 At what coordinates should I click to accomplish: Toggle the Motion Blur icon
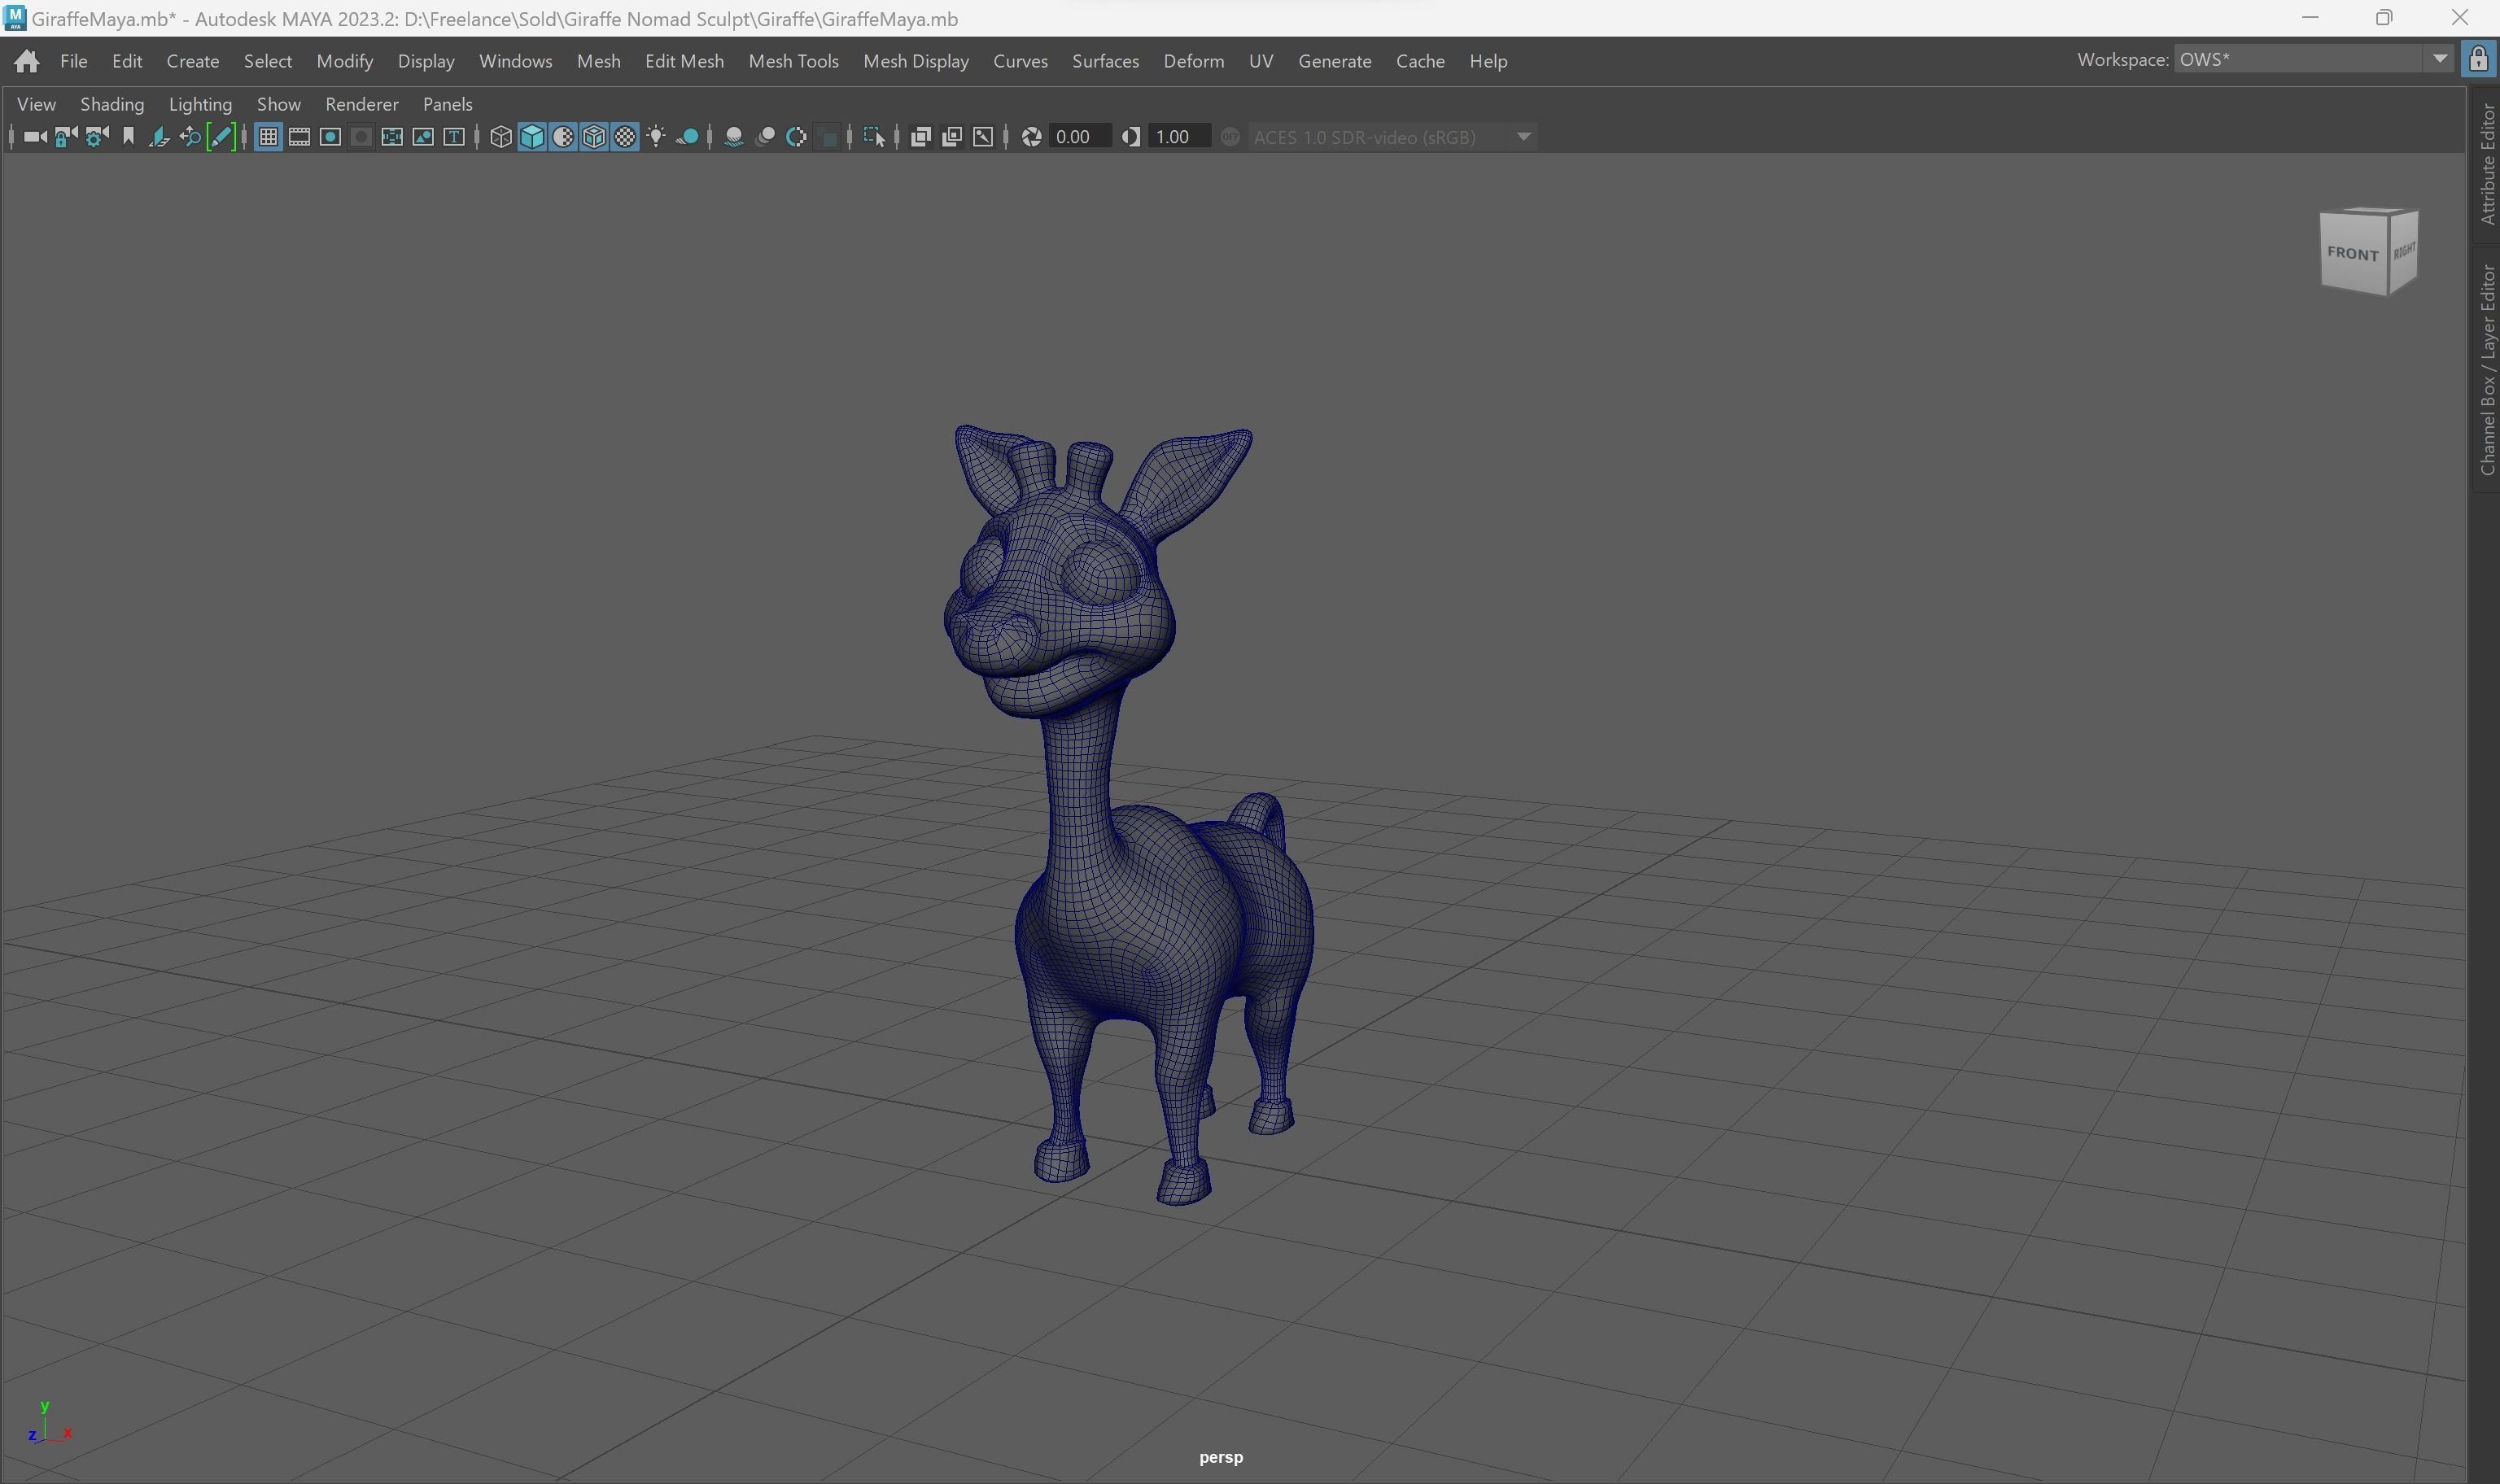coord(765,137)
